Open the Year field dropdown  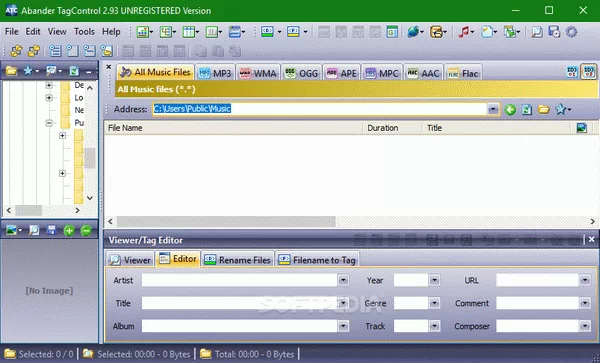434,280
